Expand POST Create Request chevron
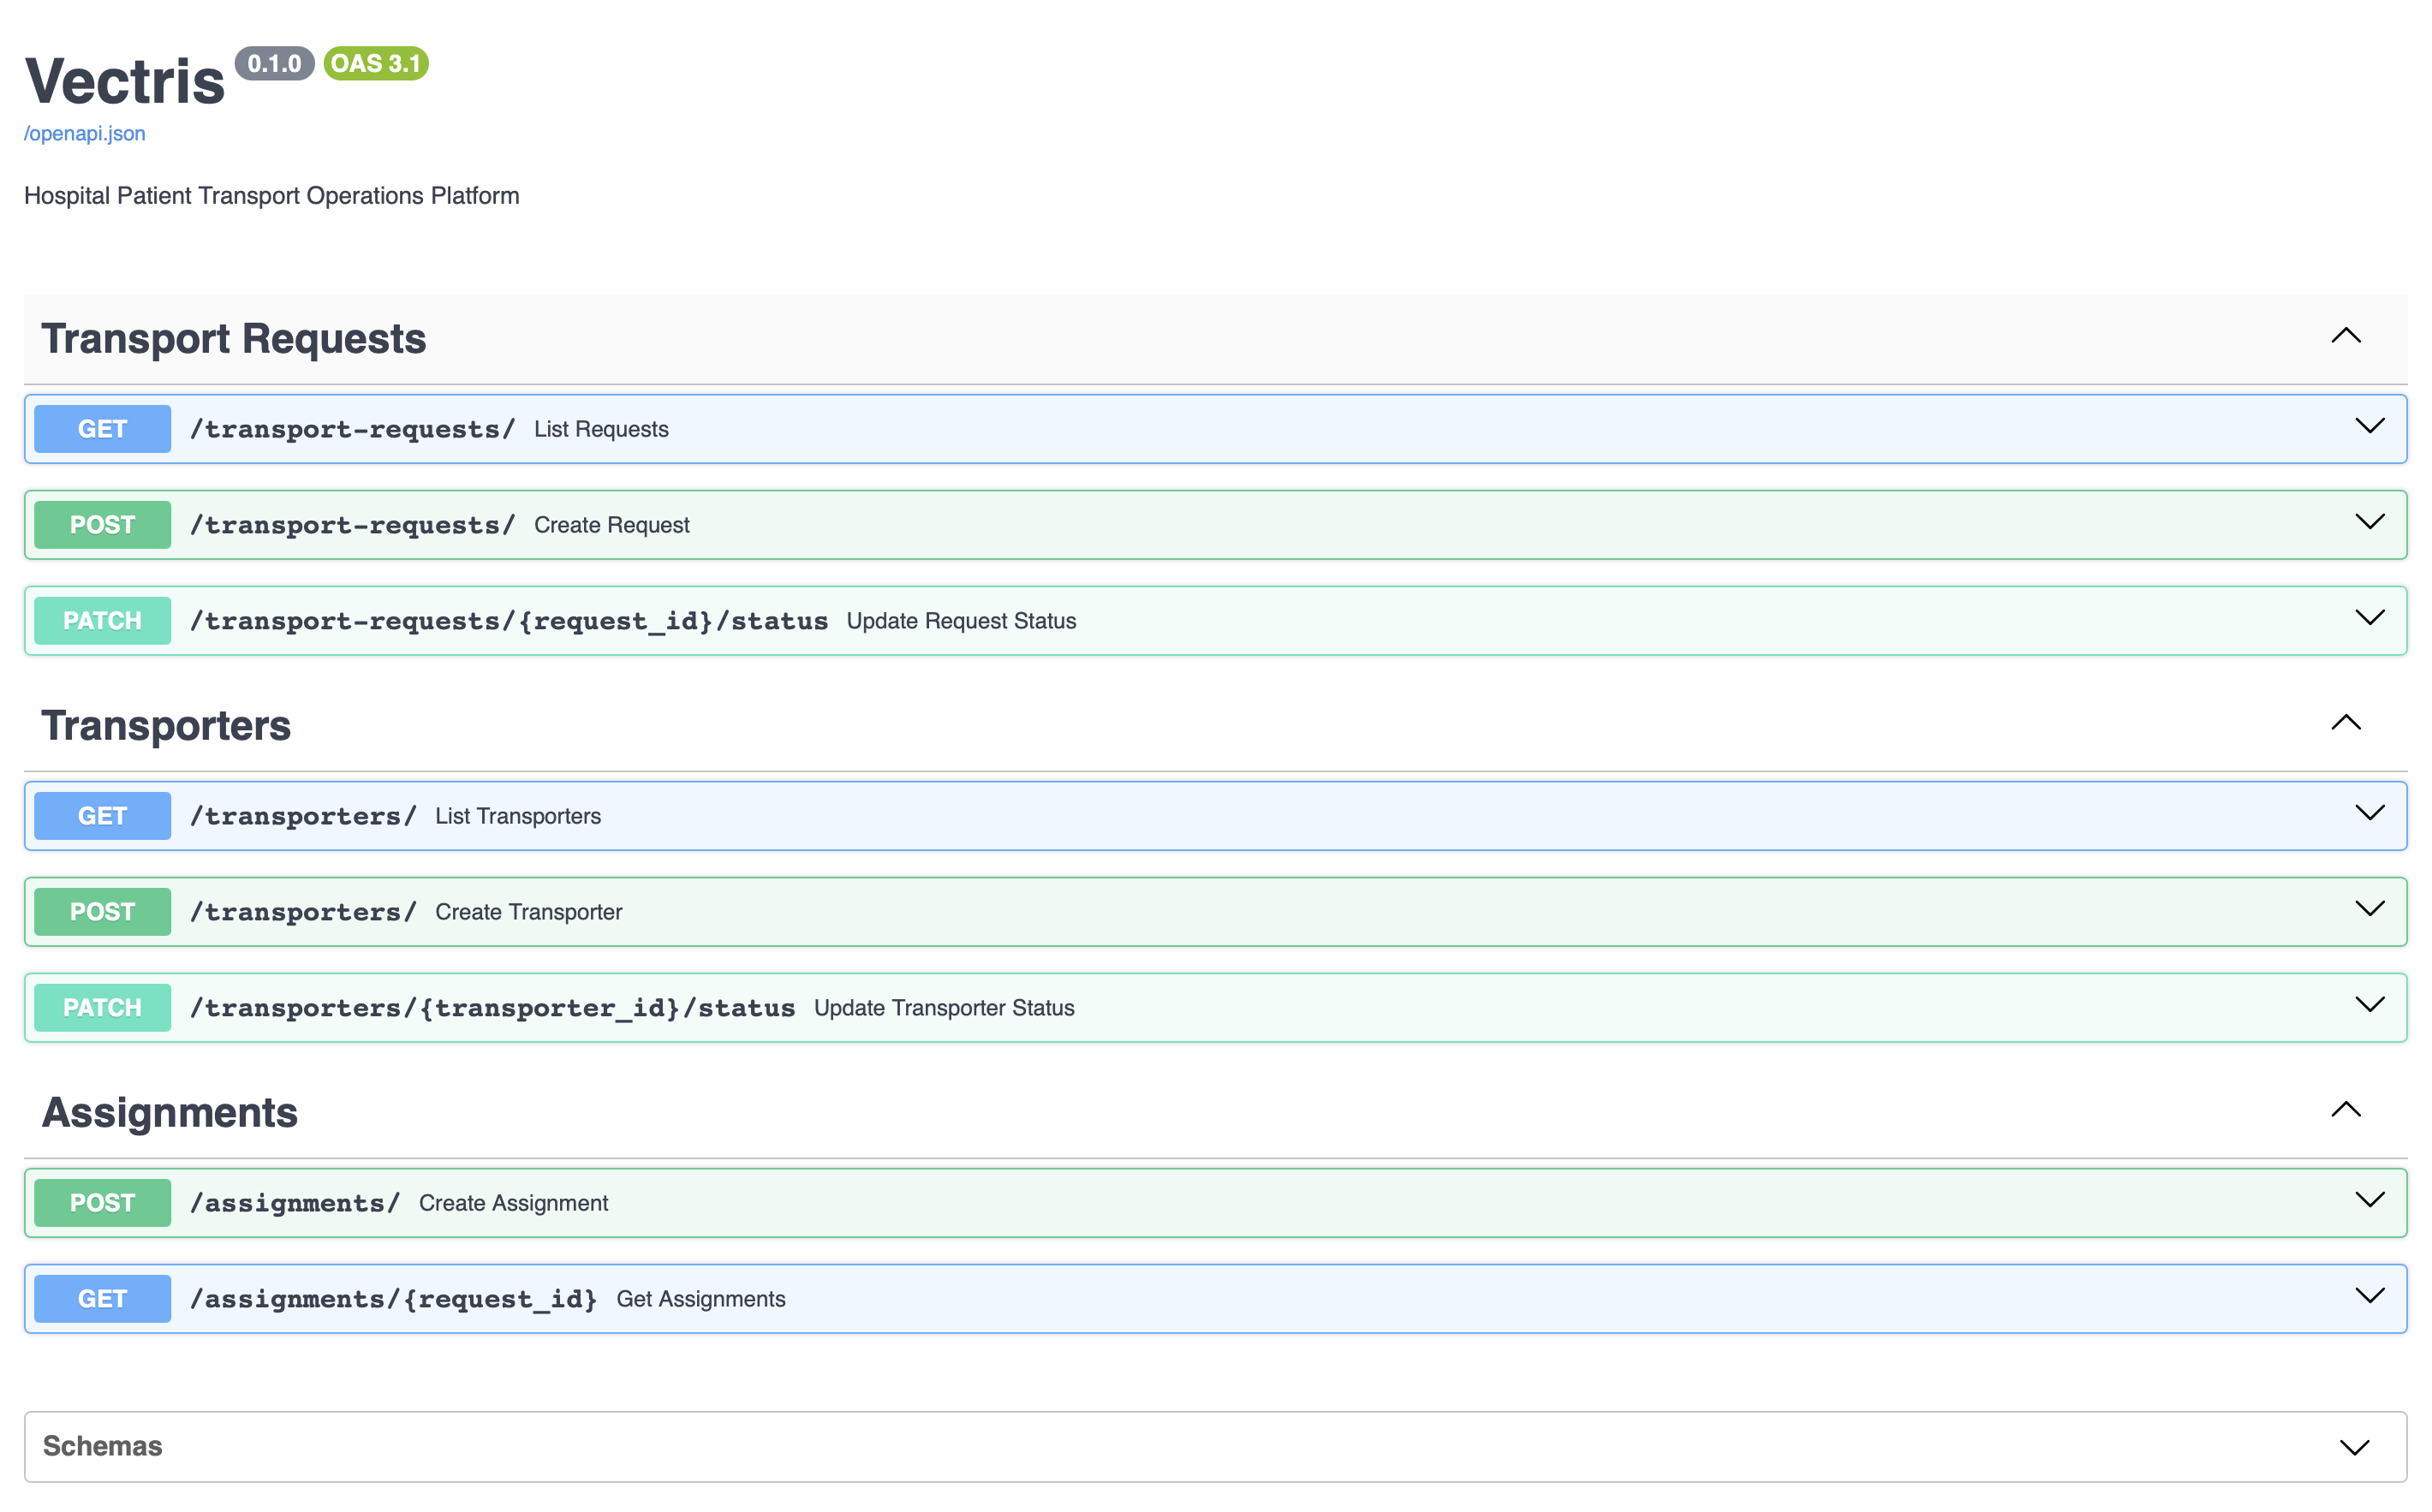Viewport: 2432px width, 1512px height. coord(2370,523)
